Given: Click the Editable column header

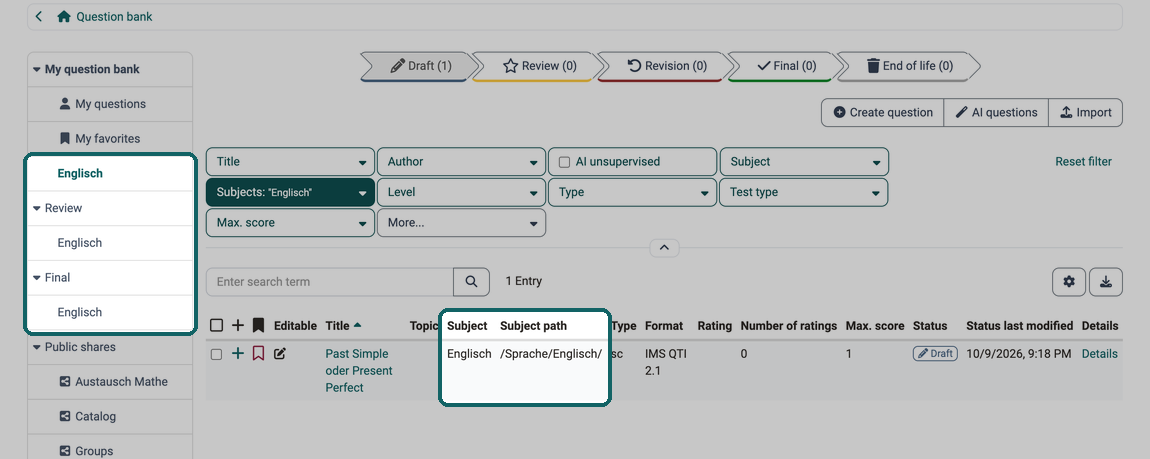Looking at the screenshot, I should 296,326.
